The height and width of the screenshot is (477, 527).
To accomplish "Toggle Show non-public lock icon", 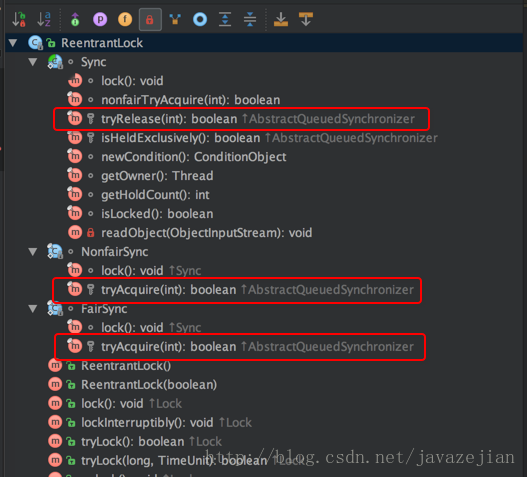I will coord(150,19).
